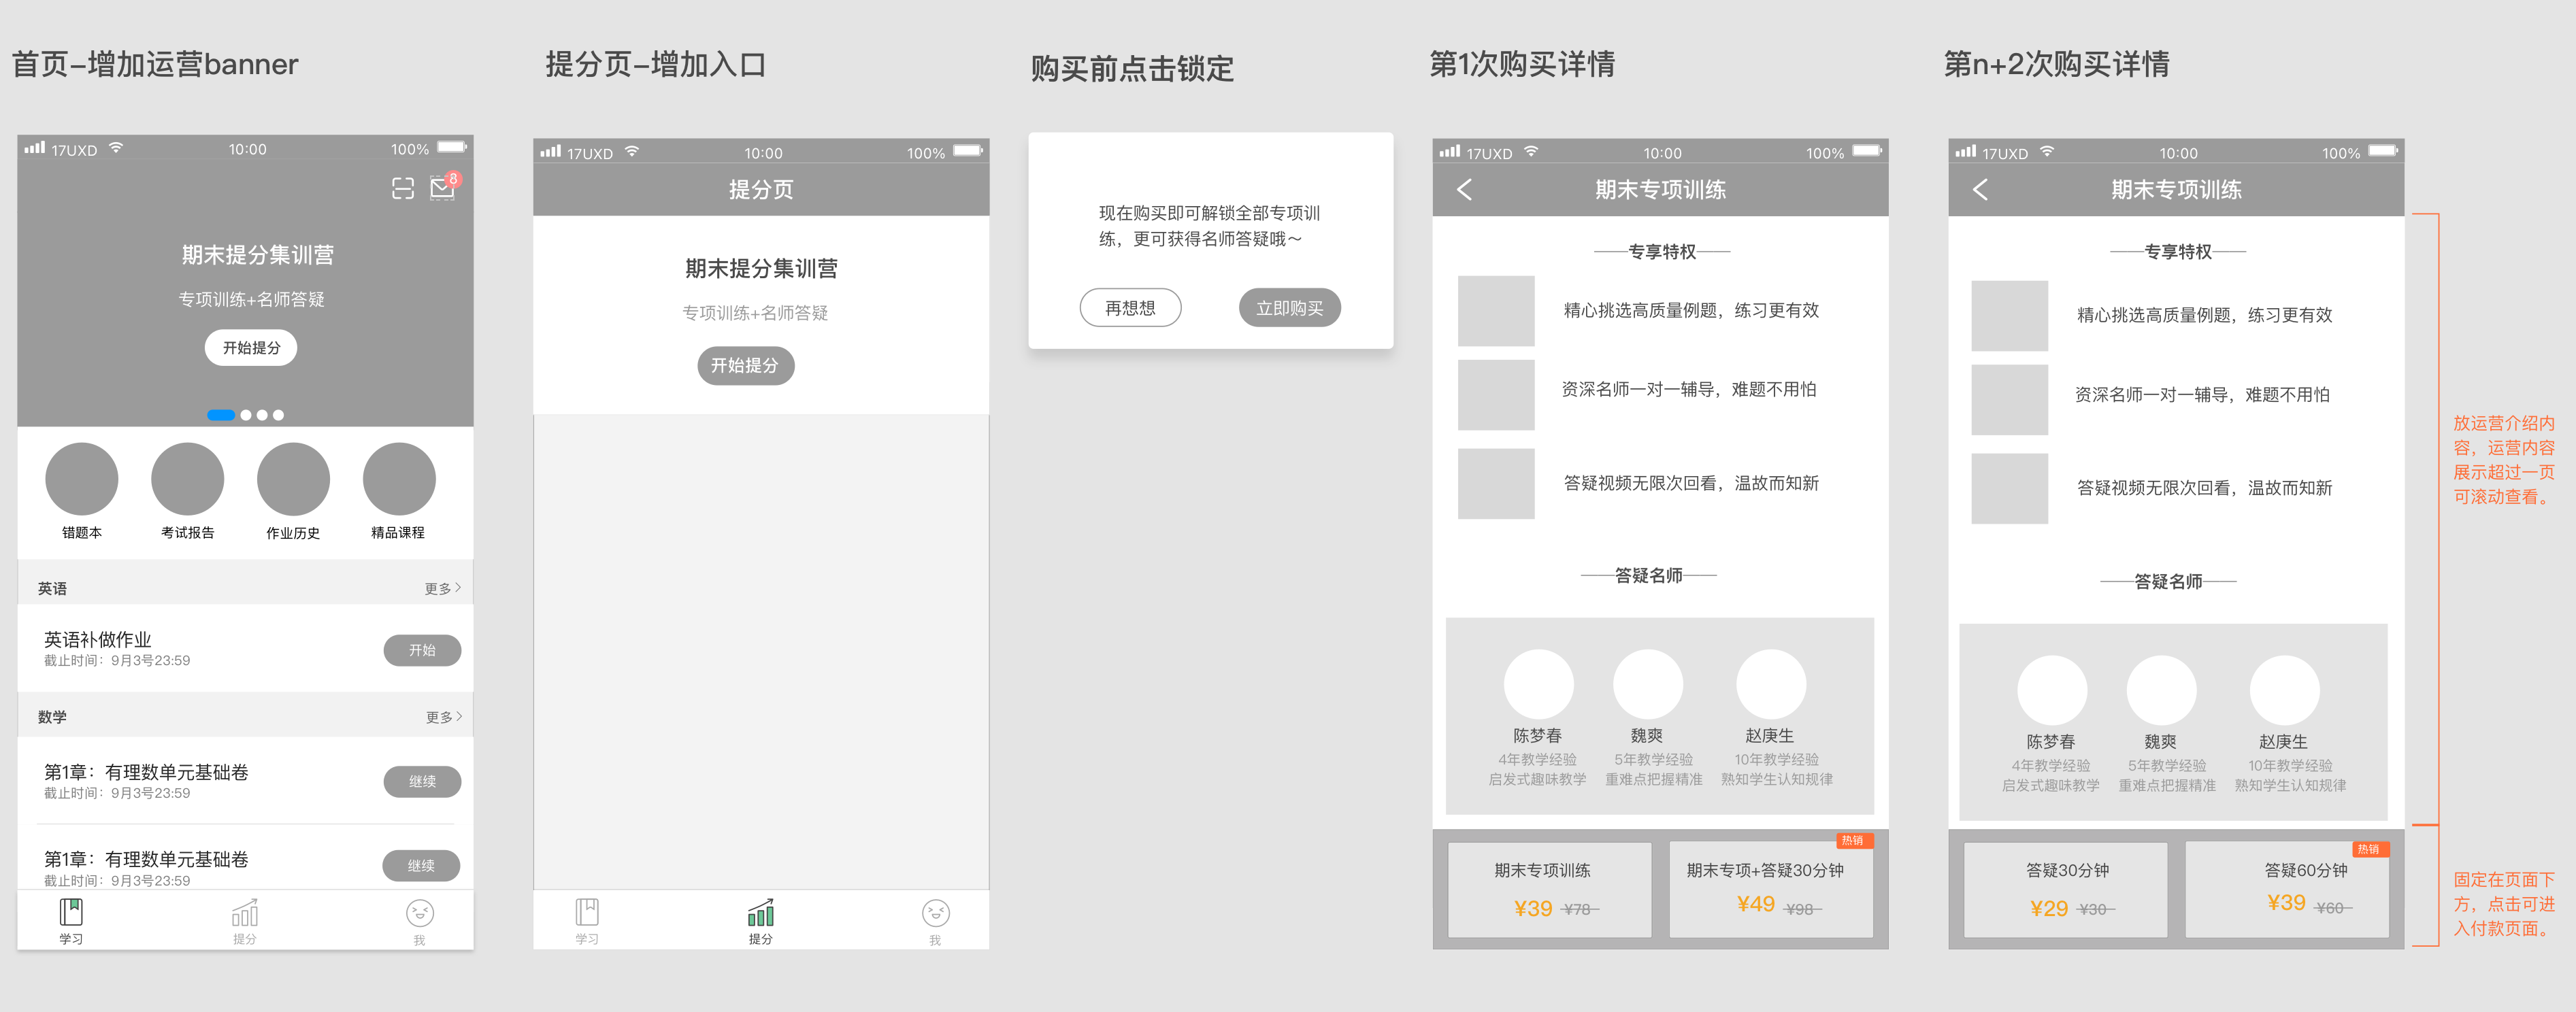Expand the 数学 section via 更多
Image resolution: width=2576 pixels, height=1012 pixels.
pyautogui.click(x=443, y=716)
